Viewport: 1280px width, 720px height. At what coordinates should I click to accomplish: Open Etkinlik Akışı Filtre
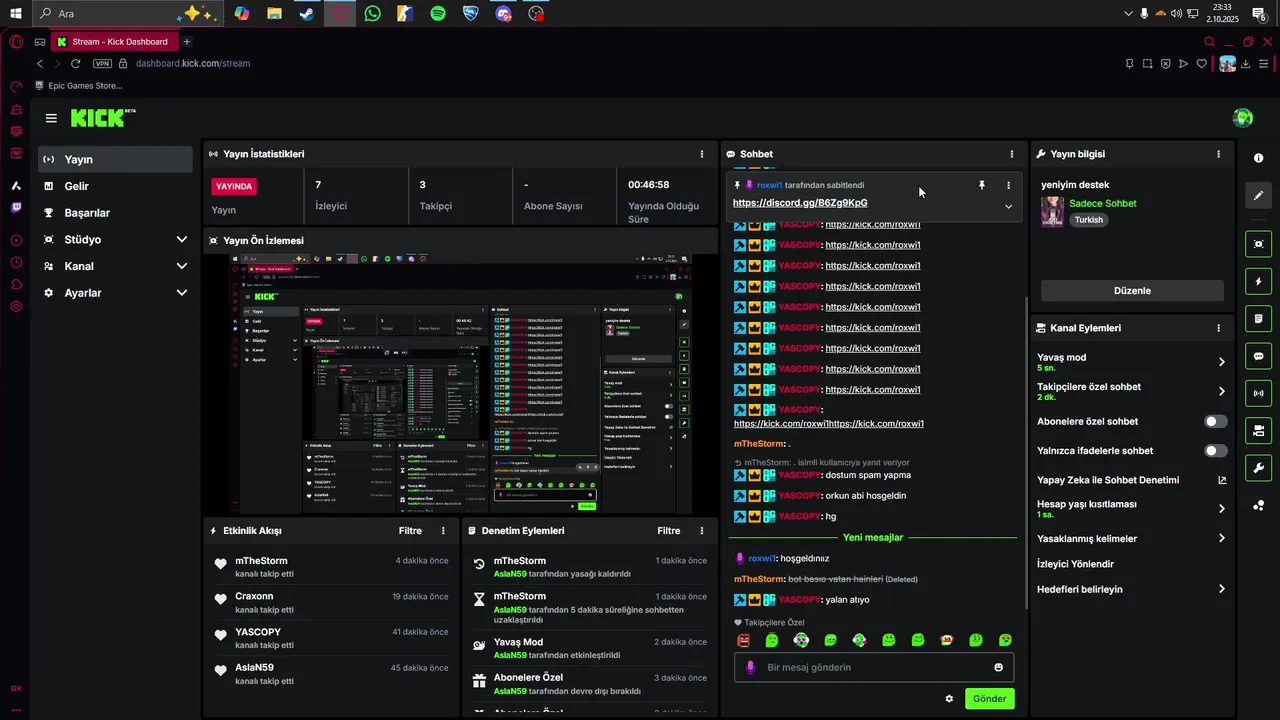pos(410,531)
